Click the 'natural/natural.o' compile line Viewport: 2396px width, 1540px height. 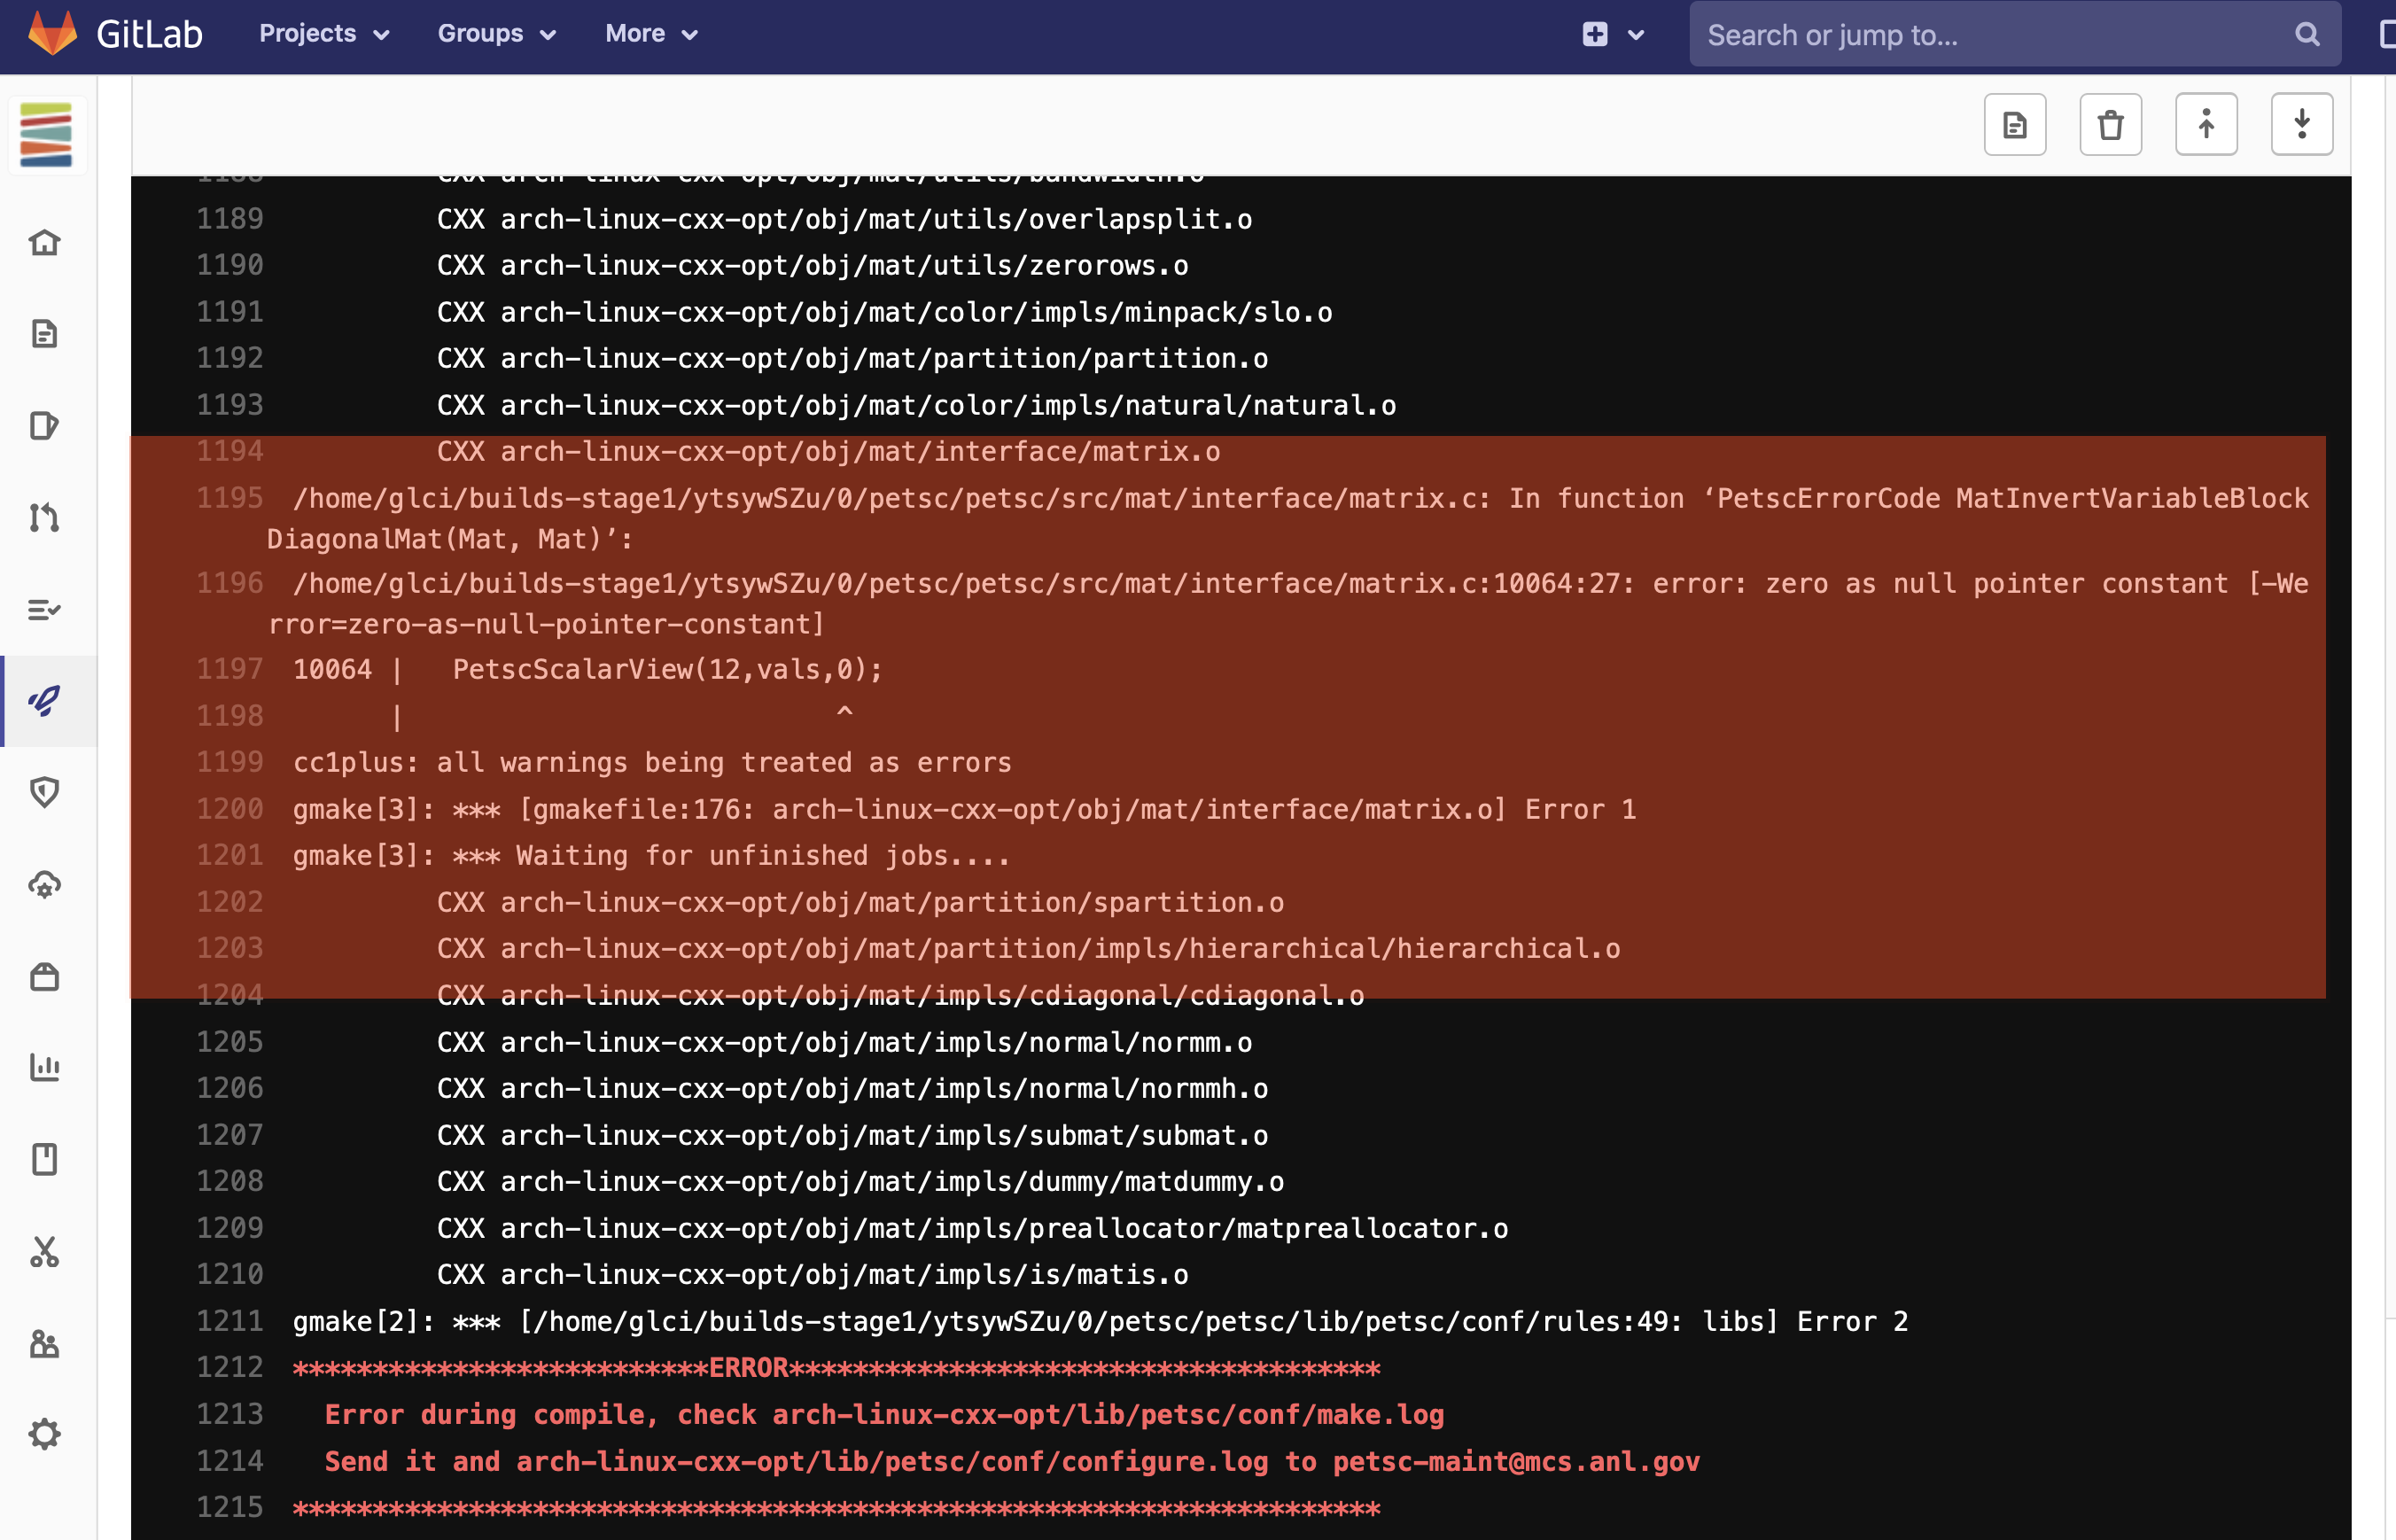916,406
